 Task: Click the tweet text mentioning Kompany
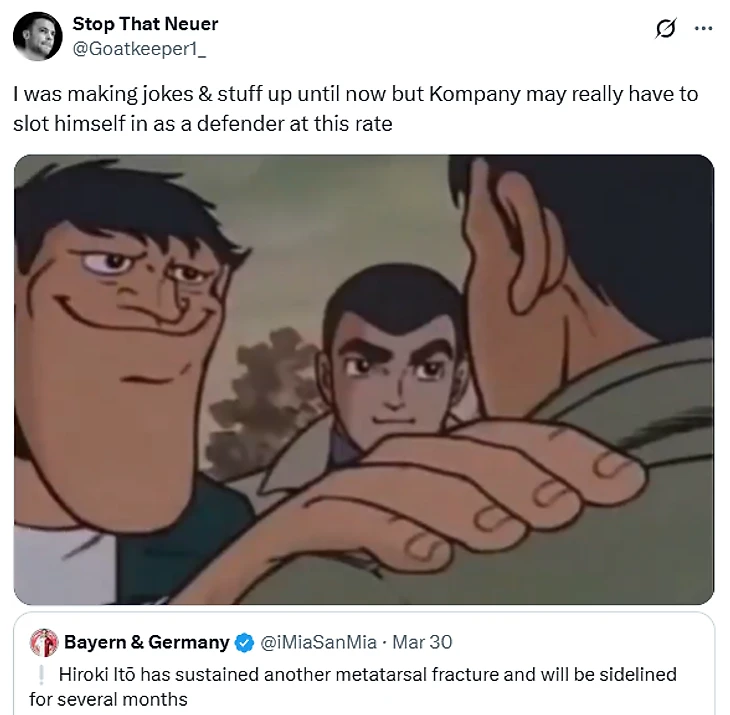[x=356, y=108]
